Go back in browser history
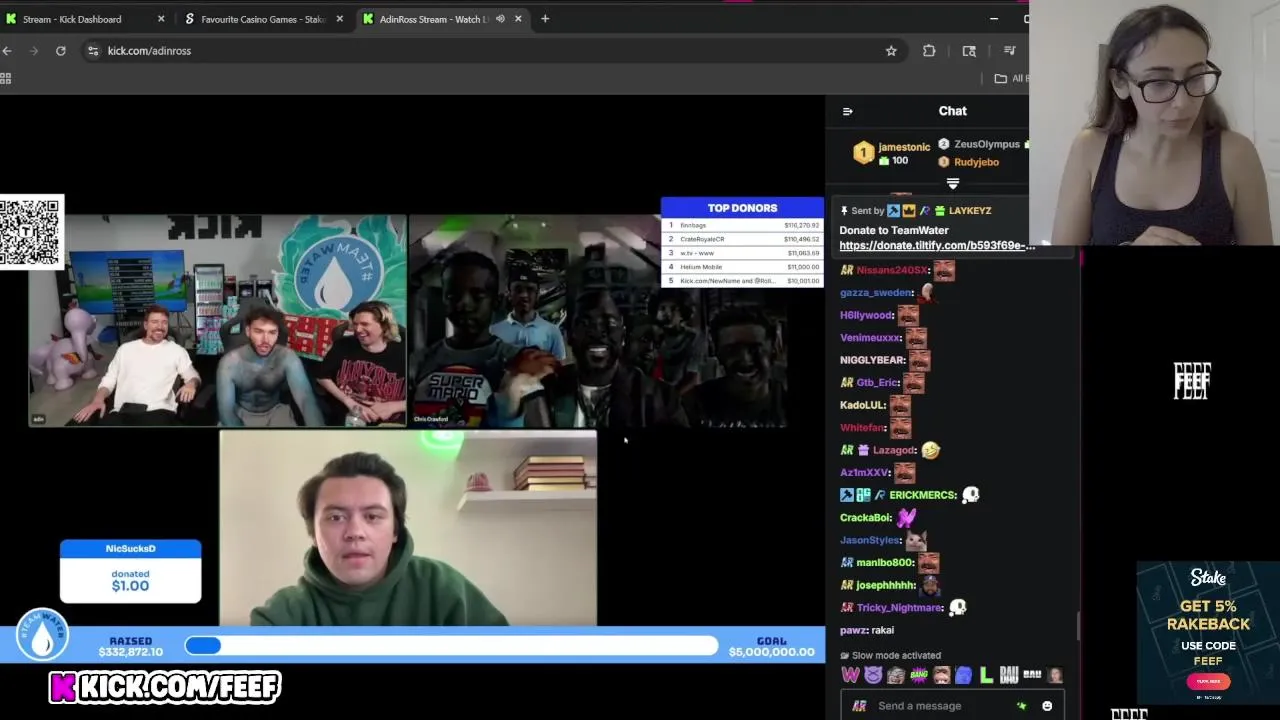The height and width of the screenshot is (720, 1280). coord(7,51)
